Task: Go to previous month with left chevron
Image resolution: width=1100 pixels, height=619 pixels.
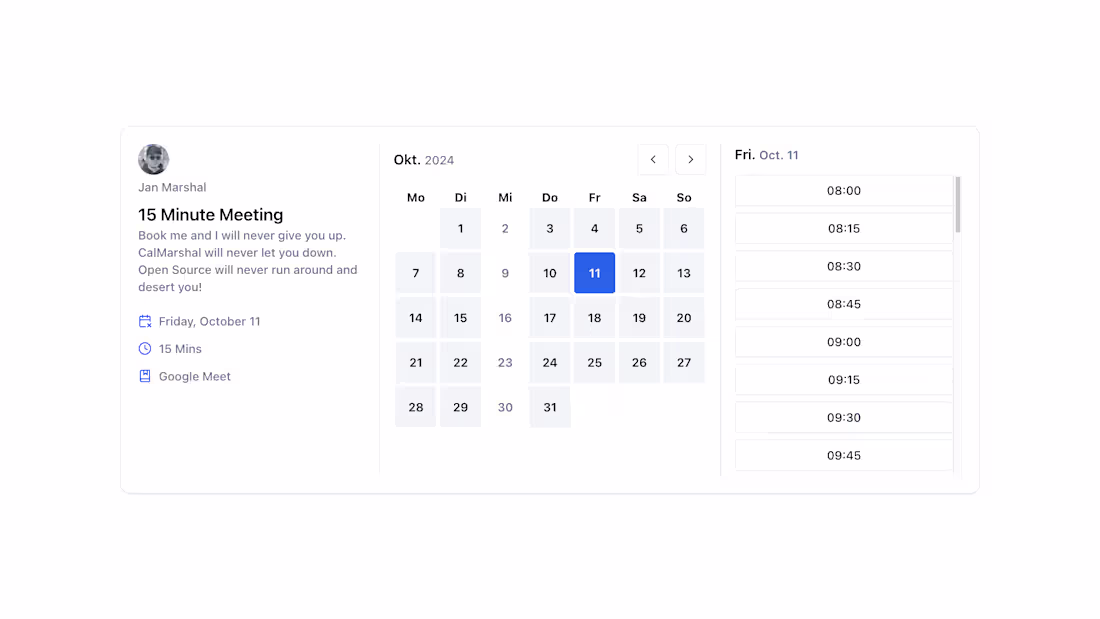Action: (653, 159)
